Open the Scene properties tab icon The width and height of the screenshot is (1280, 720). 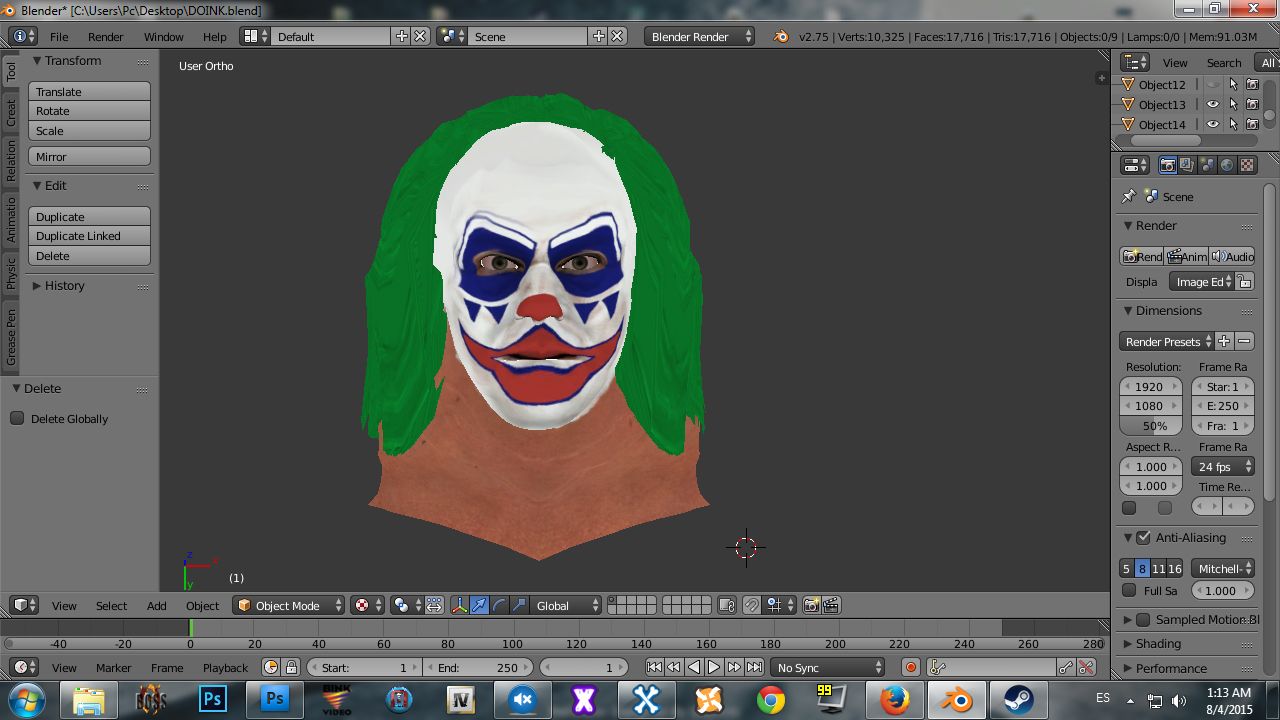1207,165
